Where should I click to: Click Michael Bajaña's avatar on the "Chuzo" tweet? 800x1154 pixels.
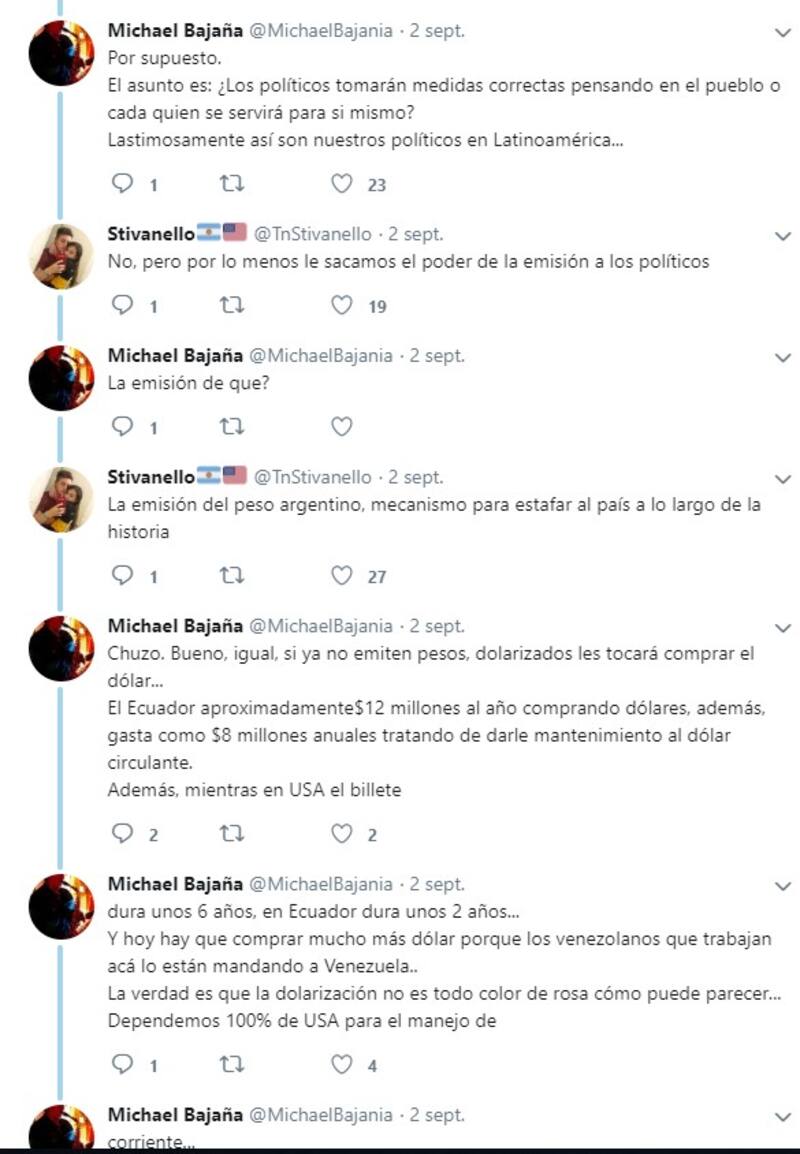point(62,649)
